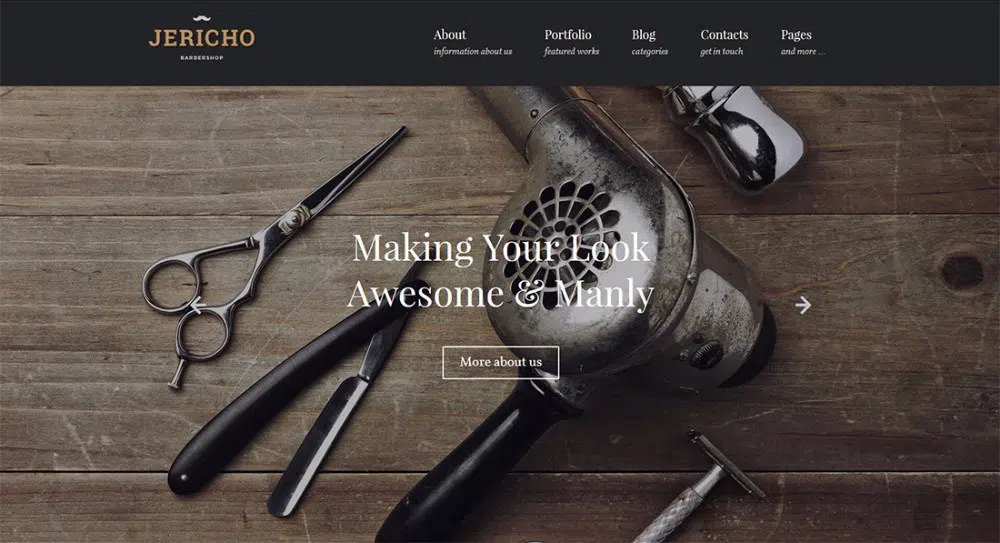Expand the Pages menu item

coord(796,34)
